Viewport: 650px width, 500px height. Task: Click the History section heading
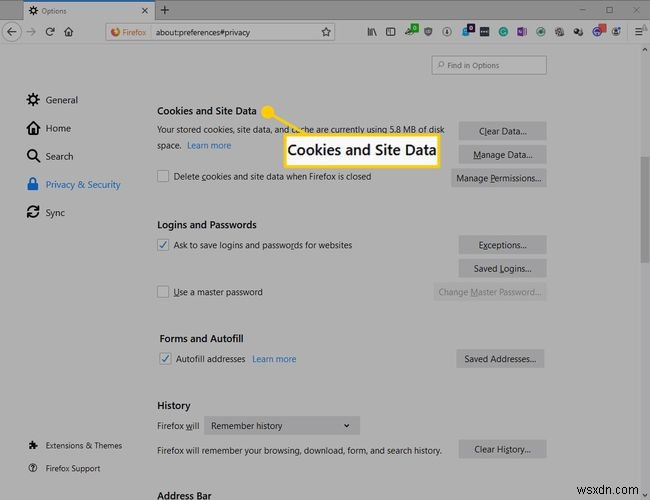click(174, 406)
